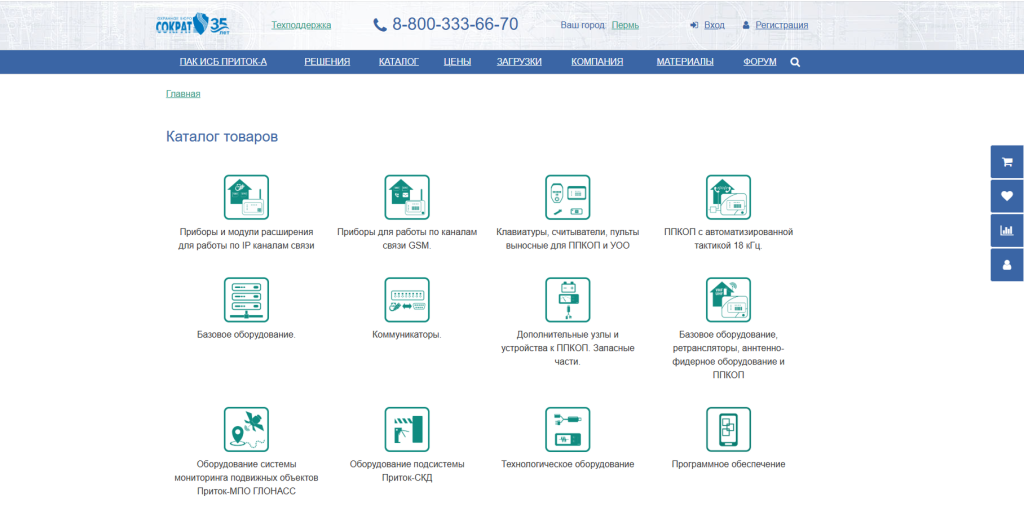This screenshot has width=1024, height=514.
Task: Click the ППКОП 18 кГц category icon
Action: pyautogui.click(x=728, y=197)
